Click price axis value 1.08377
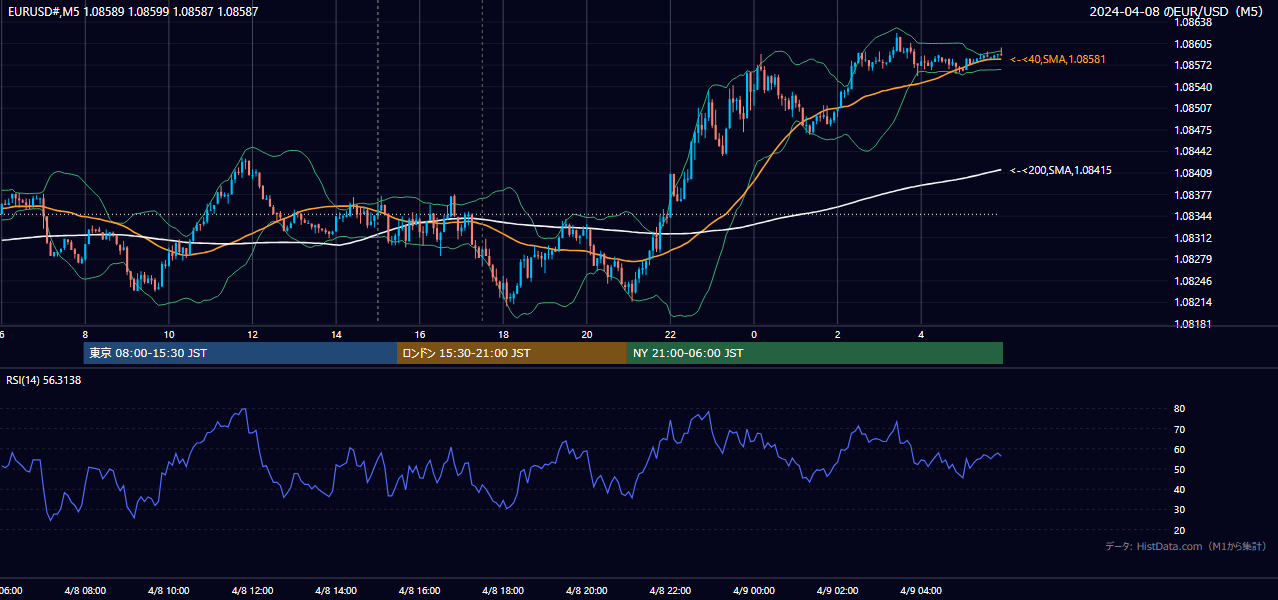Image resolution: width=1278 pixels, height=600 pixels. click(1193, 195)
